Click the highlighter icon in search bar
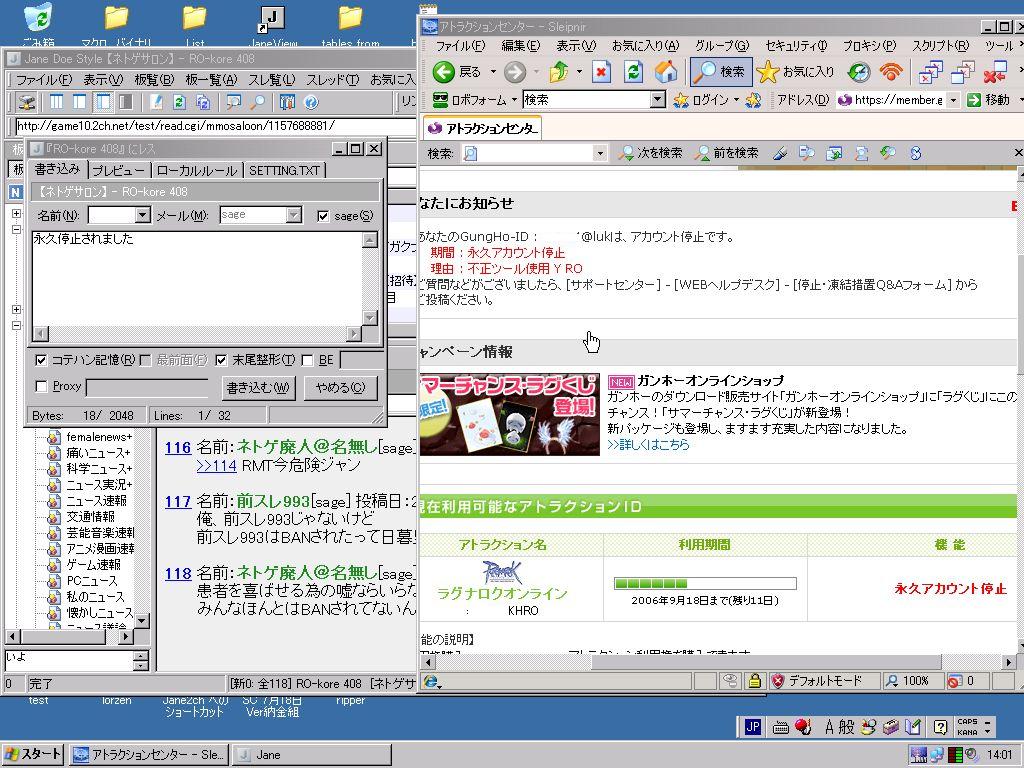1024x768 pixels. (x=780, y=153)
